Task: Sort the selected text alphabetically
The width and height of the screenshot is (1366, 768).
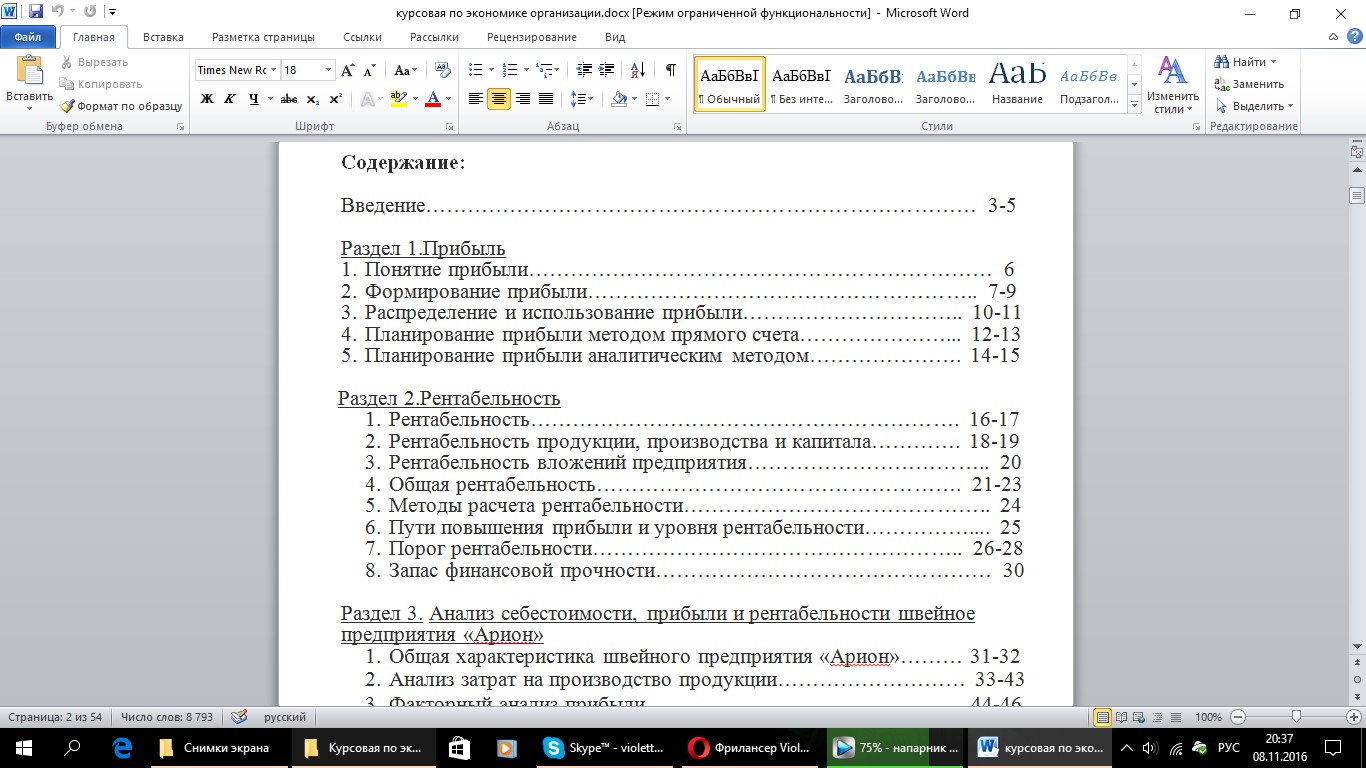Action: pos(638,70)
